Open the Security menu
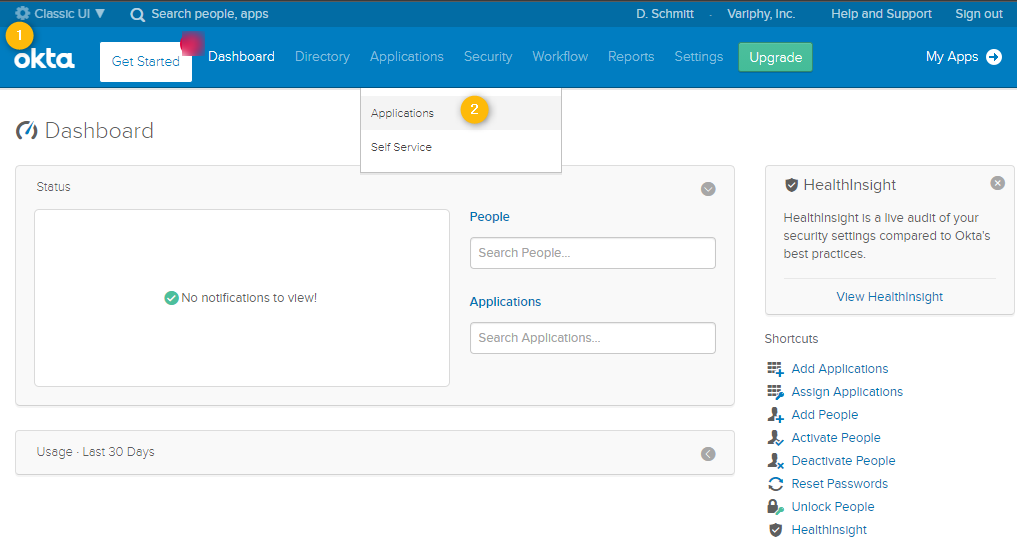 (x=488, y=56)
